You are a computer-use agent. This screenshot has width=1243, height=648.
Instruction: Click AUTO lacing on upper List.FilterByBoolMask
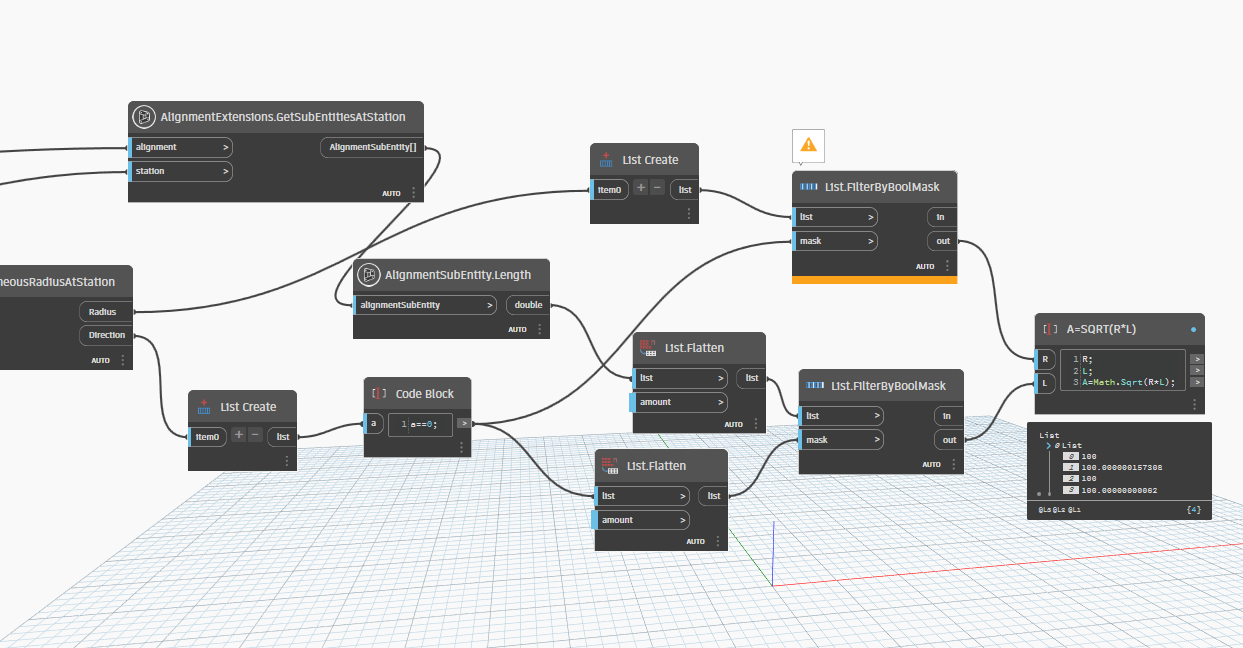(x=926, y=266)
